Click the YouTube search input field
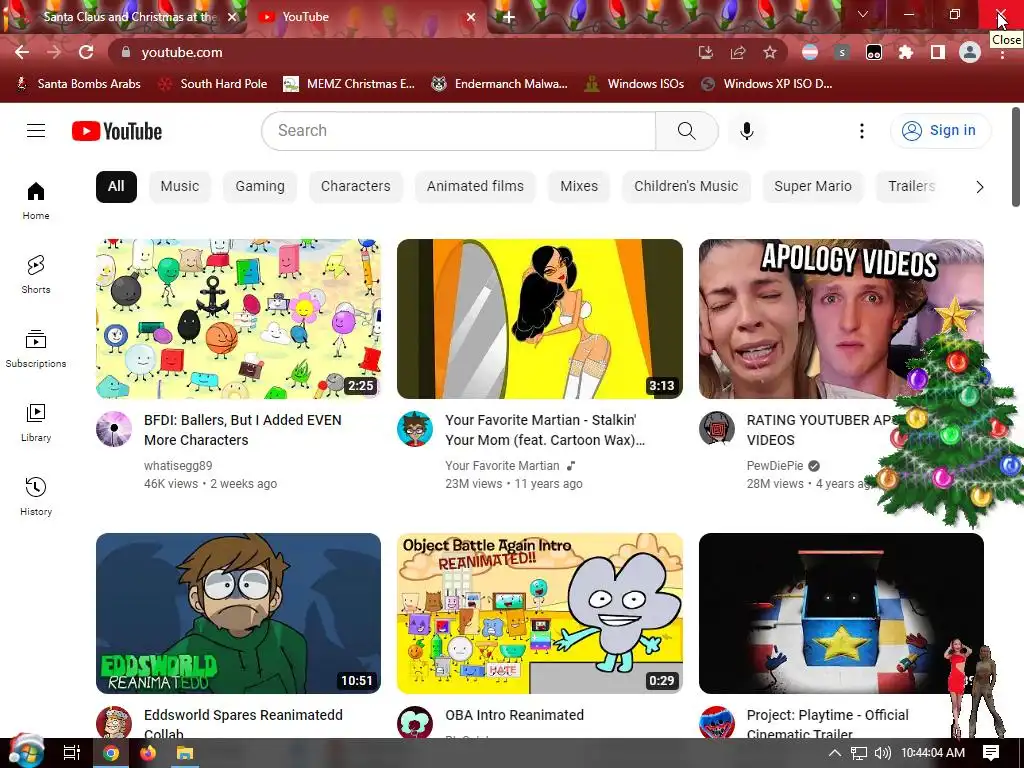1024x768 pixels. tap(458, 131)
